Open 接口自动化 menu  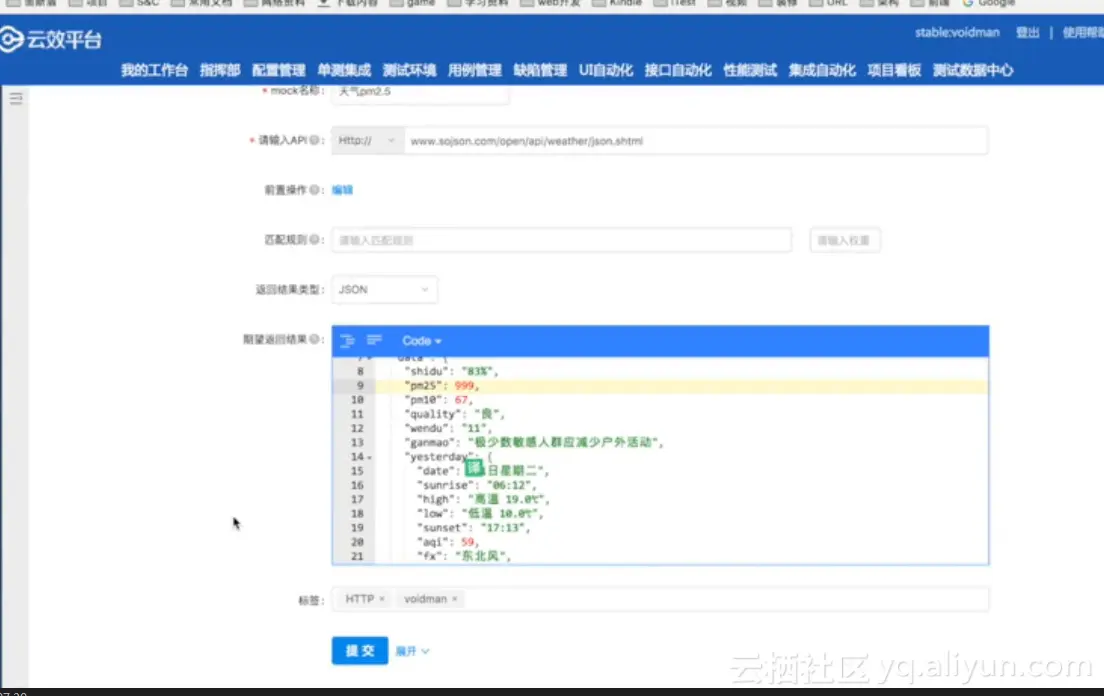point(678,70)
